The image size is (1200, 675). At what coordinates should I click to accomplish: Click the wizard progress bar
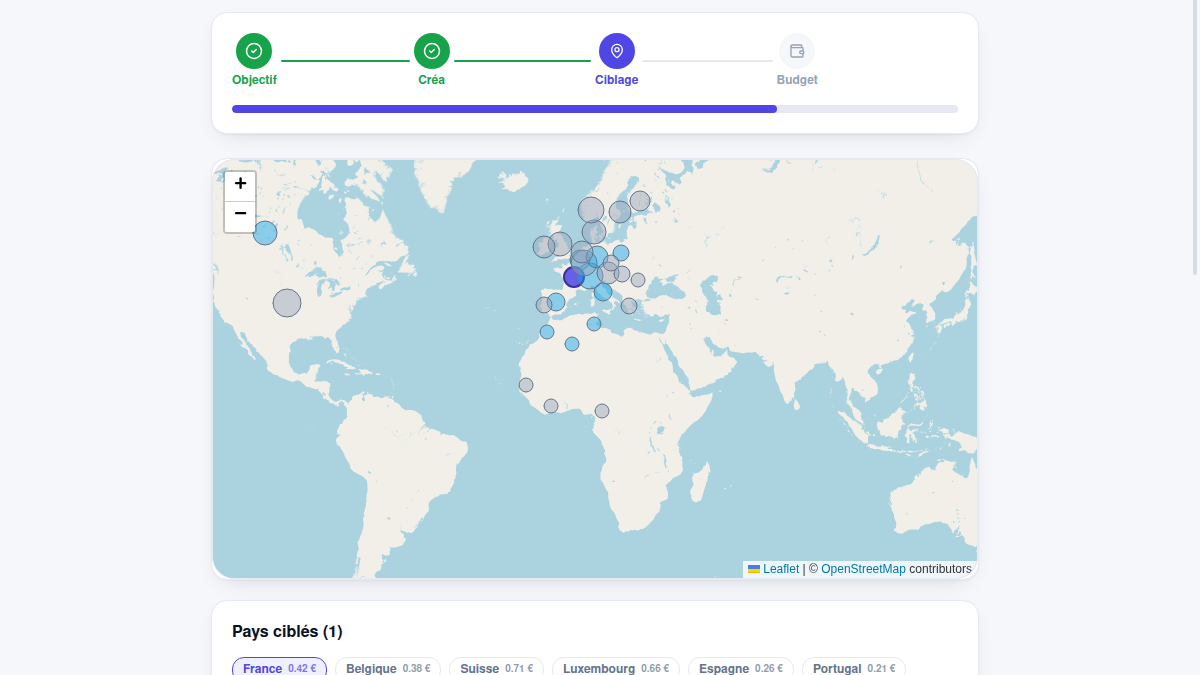point(595,109)
